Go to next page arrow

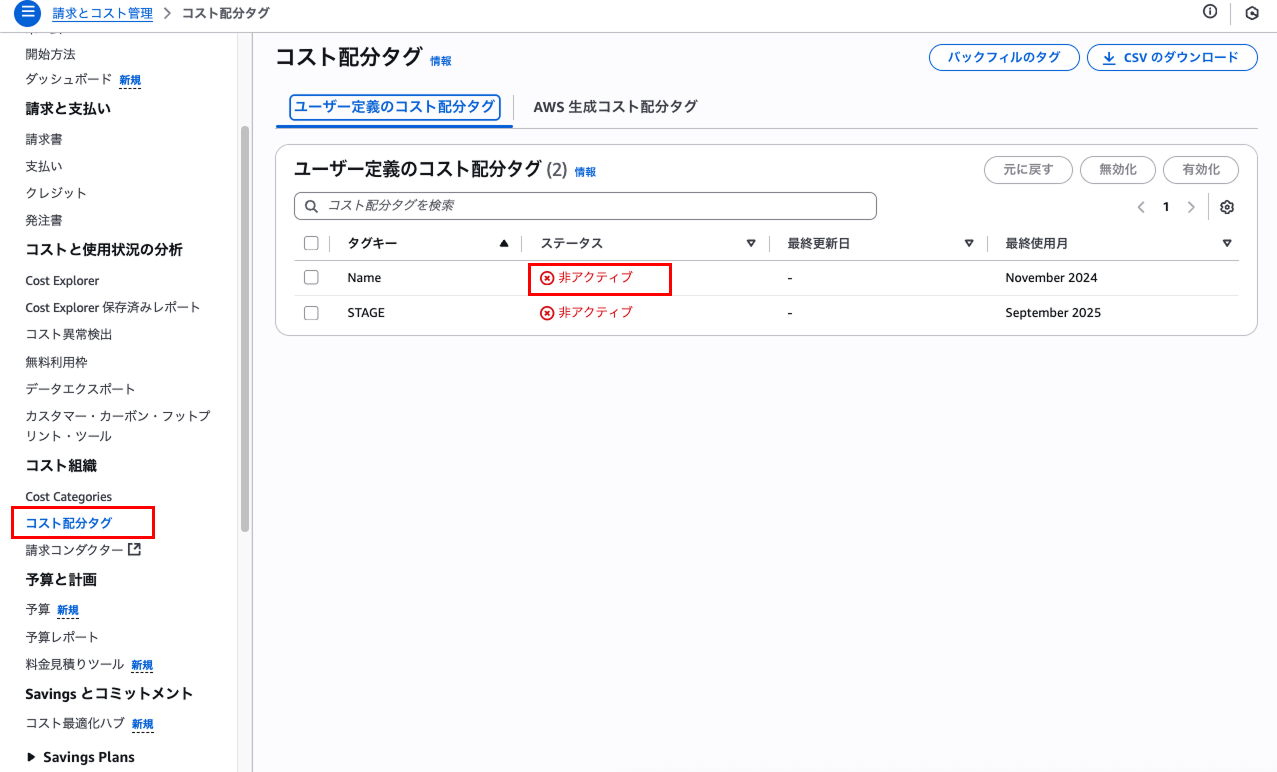[1190, 207]
